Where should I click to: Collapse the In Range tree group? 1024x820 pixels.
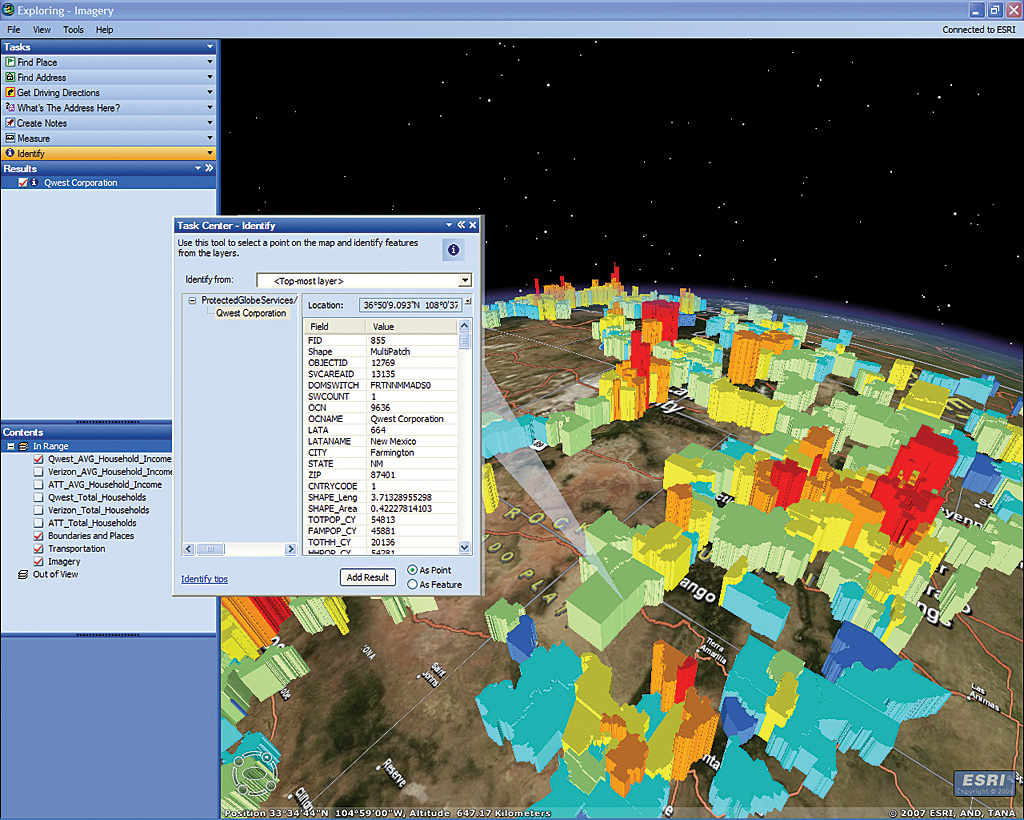(10, 446)
